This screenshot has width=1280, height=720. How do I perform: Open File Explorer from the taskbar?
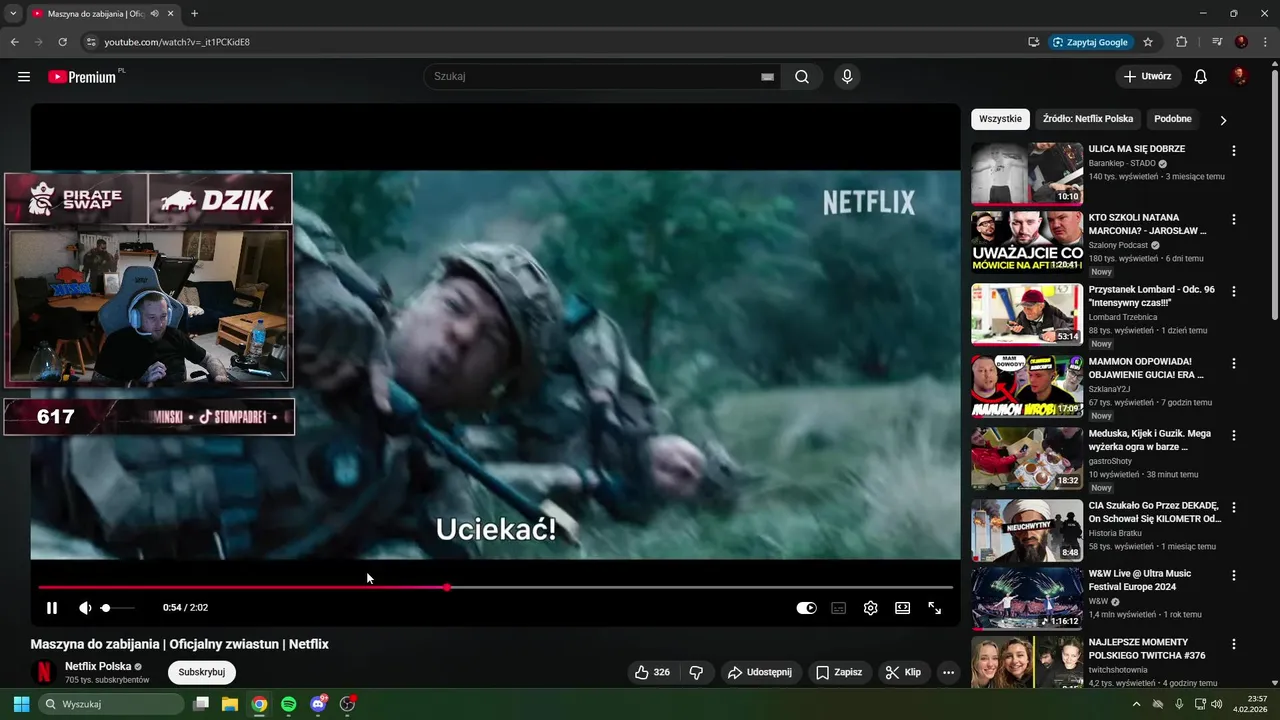(229, 704)
